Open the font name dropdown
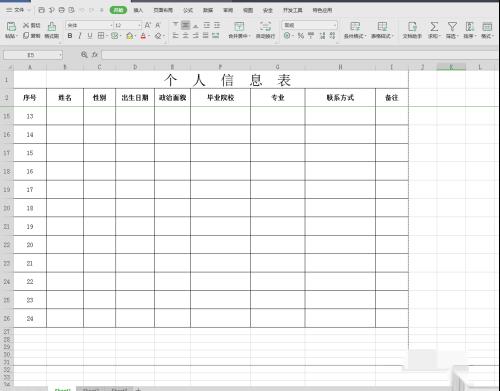The height and width of the screenshot is (391, 500). click(111, 25)
